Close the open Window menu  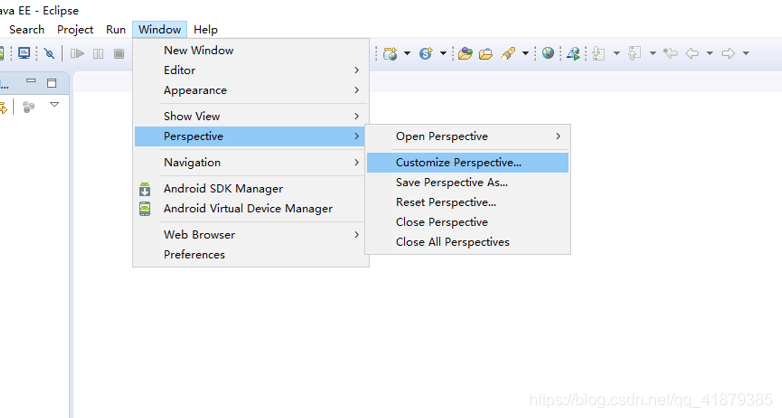160,29
